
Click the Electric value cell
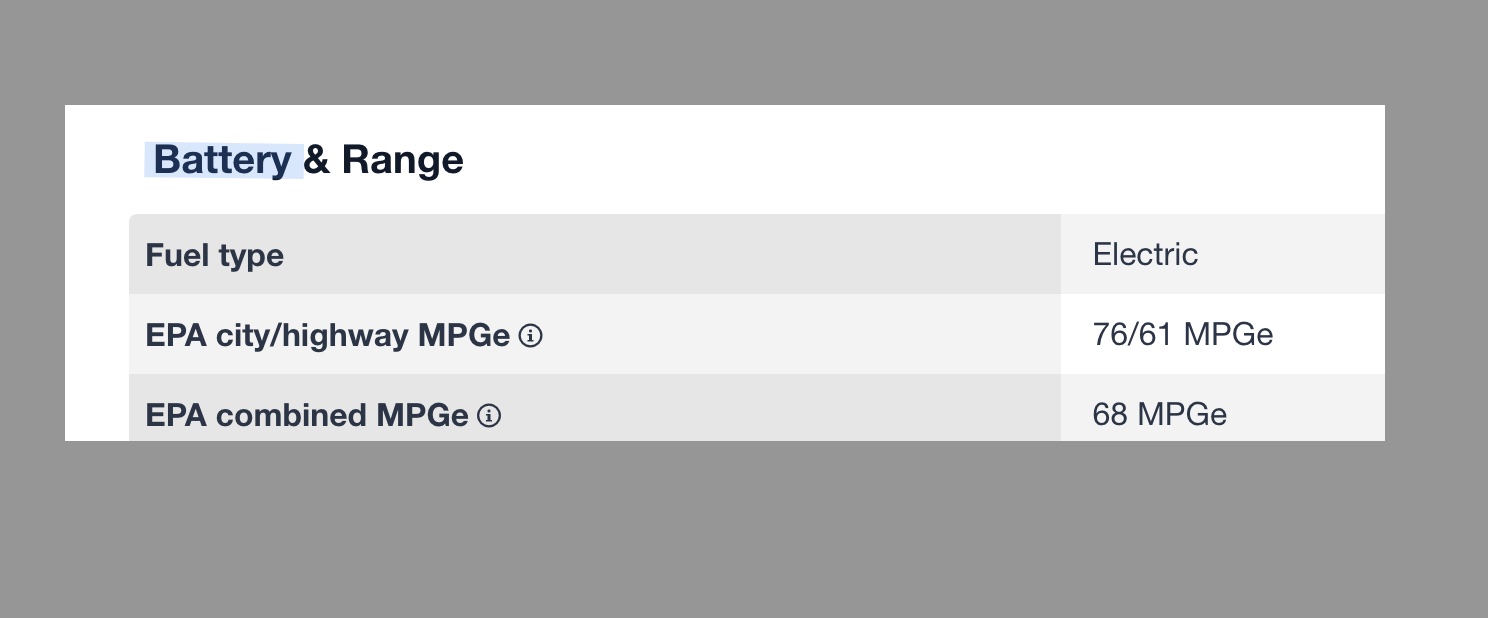point(1145,255)
